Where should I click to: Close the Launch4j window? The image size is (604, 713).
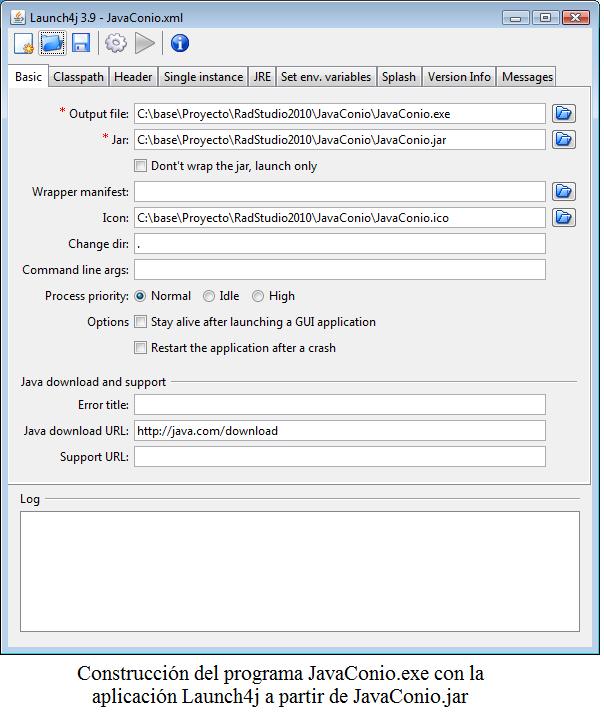(575, 18)
